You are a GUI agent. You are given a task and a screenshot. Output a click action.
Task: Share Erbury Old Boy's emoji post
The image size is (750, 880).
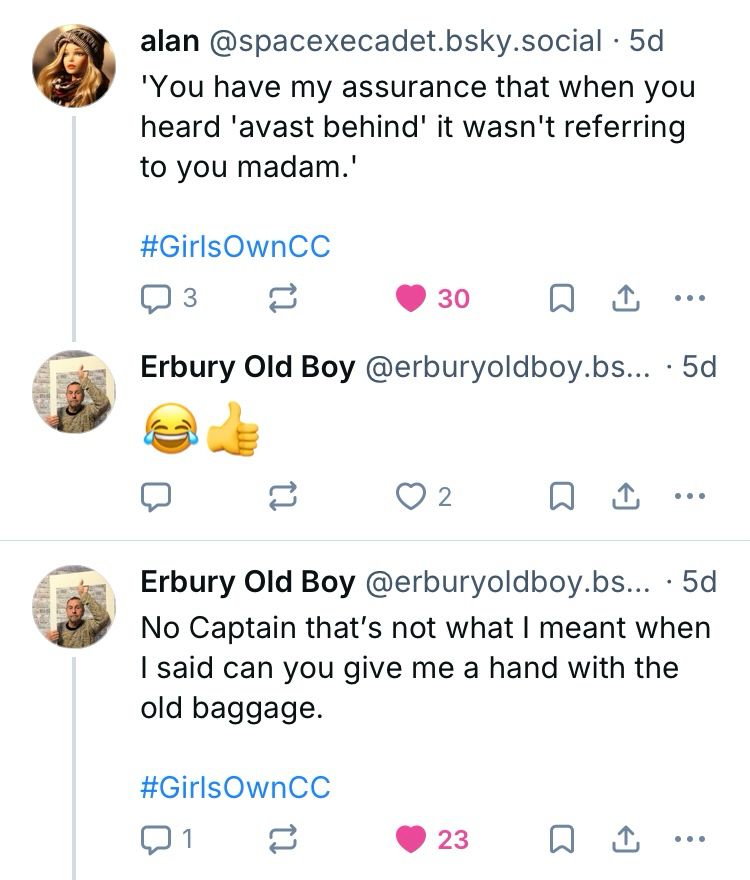click(624, 497)
